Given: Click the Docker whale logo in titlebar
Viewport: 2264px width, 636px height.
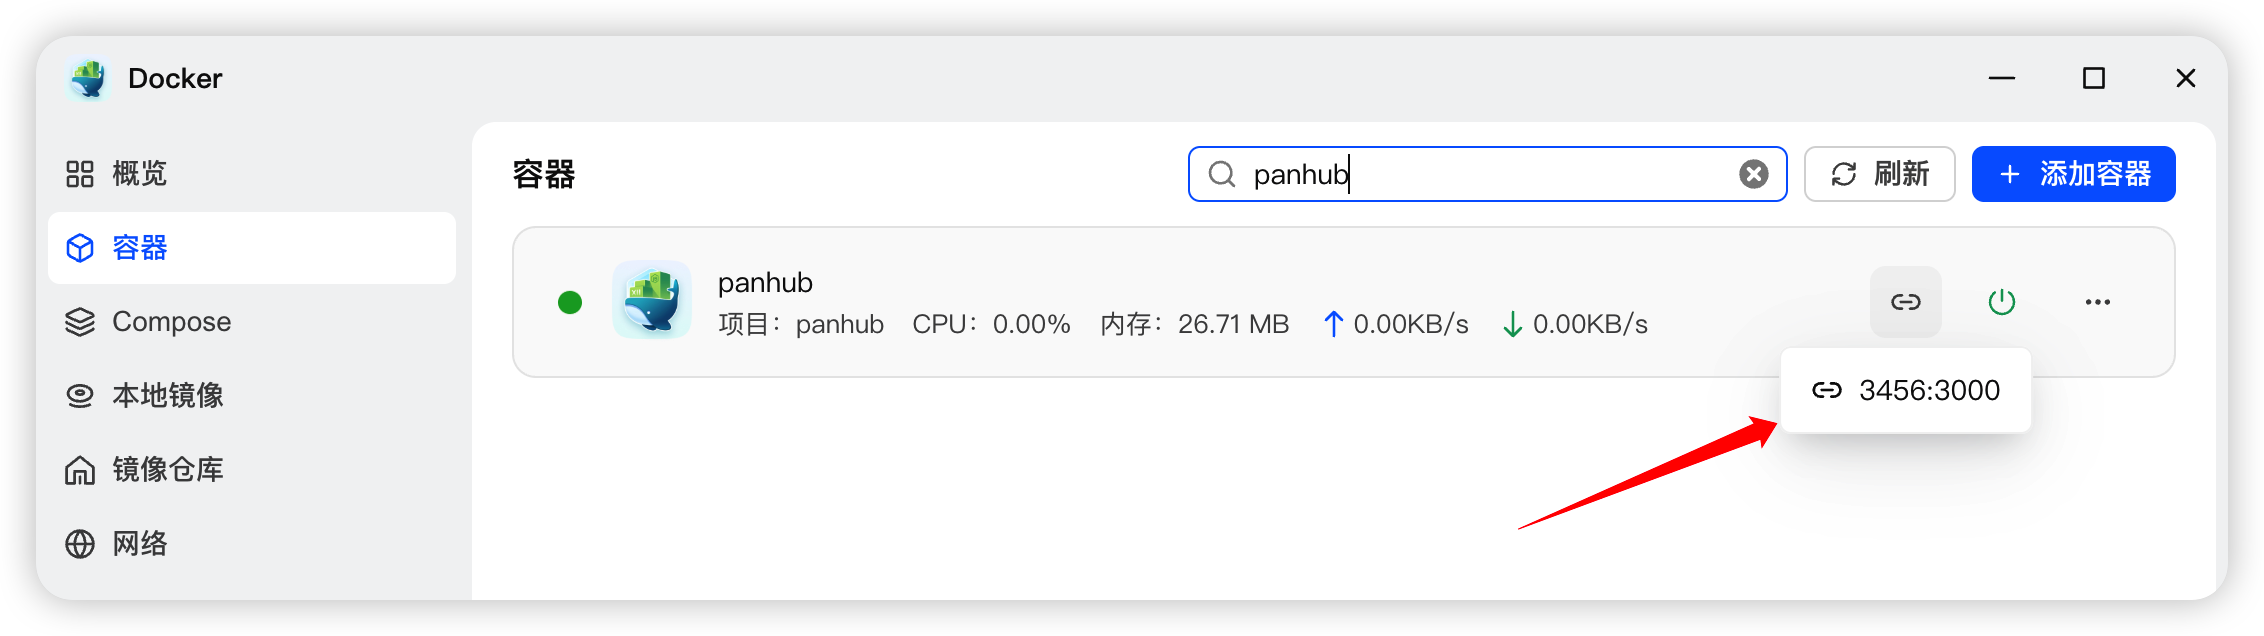Looking at the screenshot, I should coord(89,78).
